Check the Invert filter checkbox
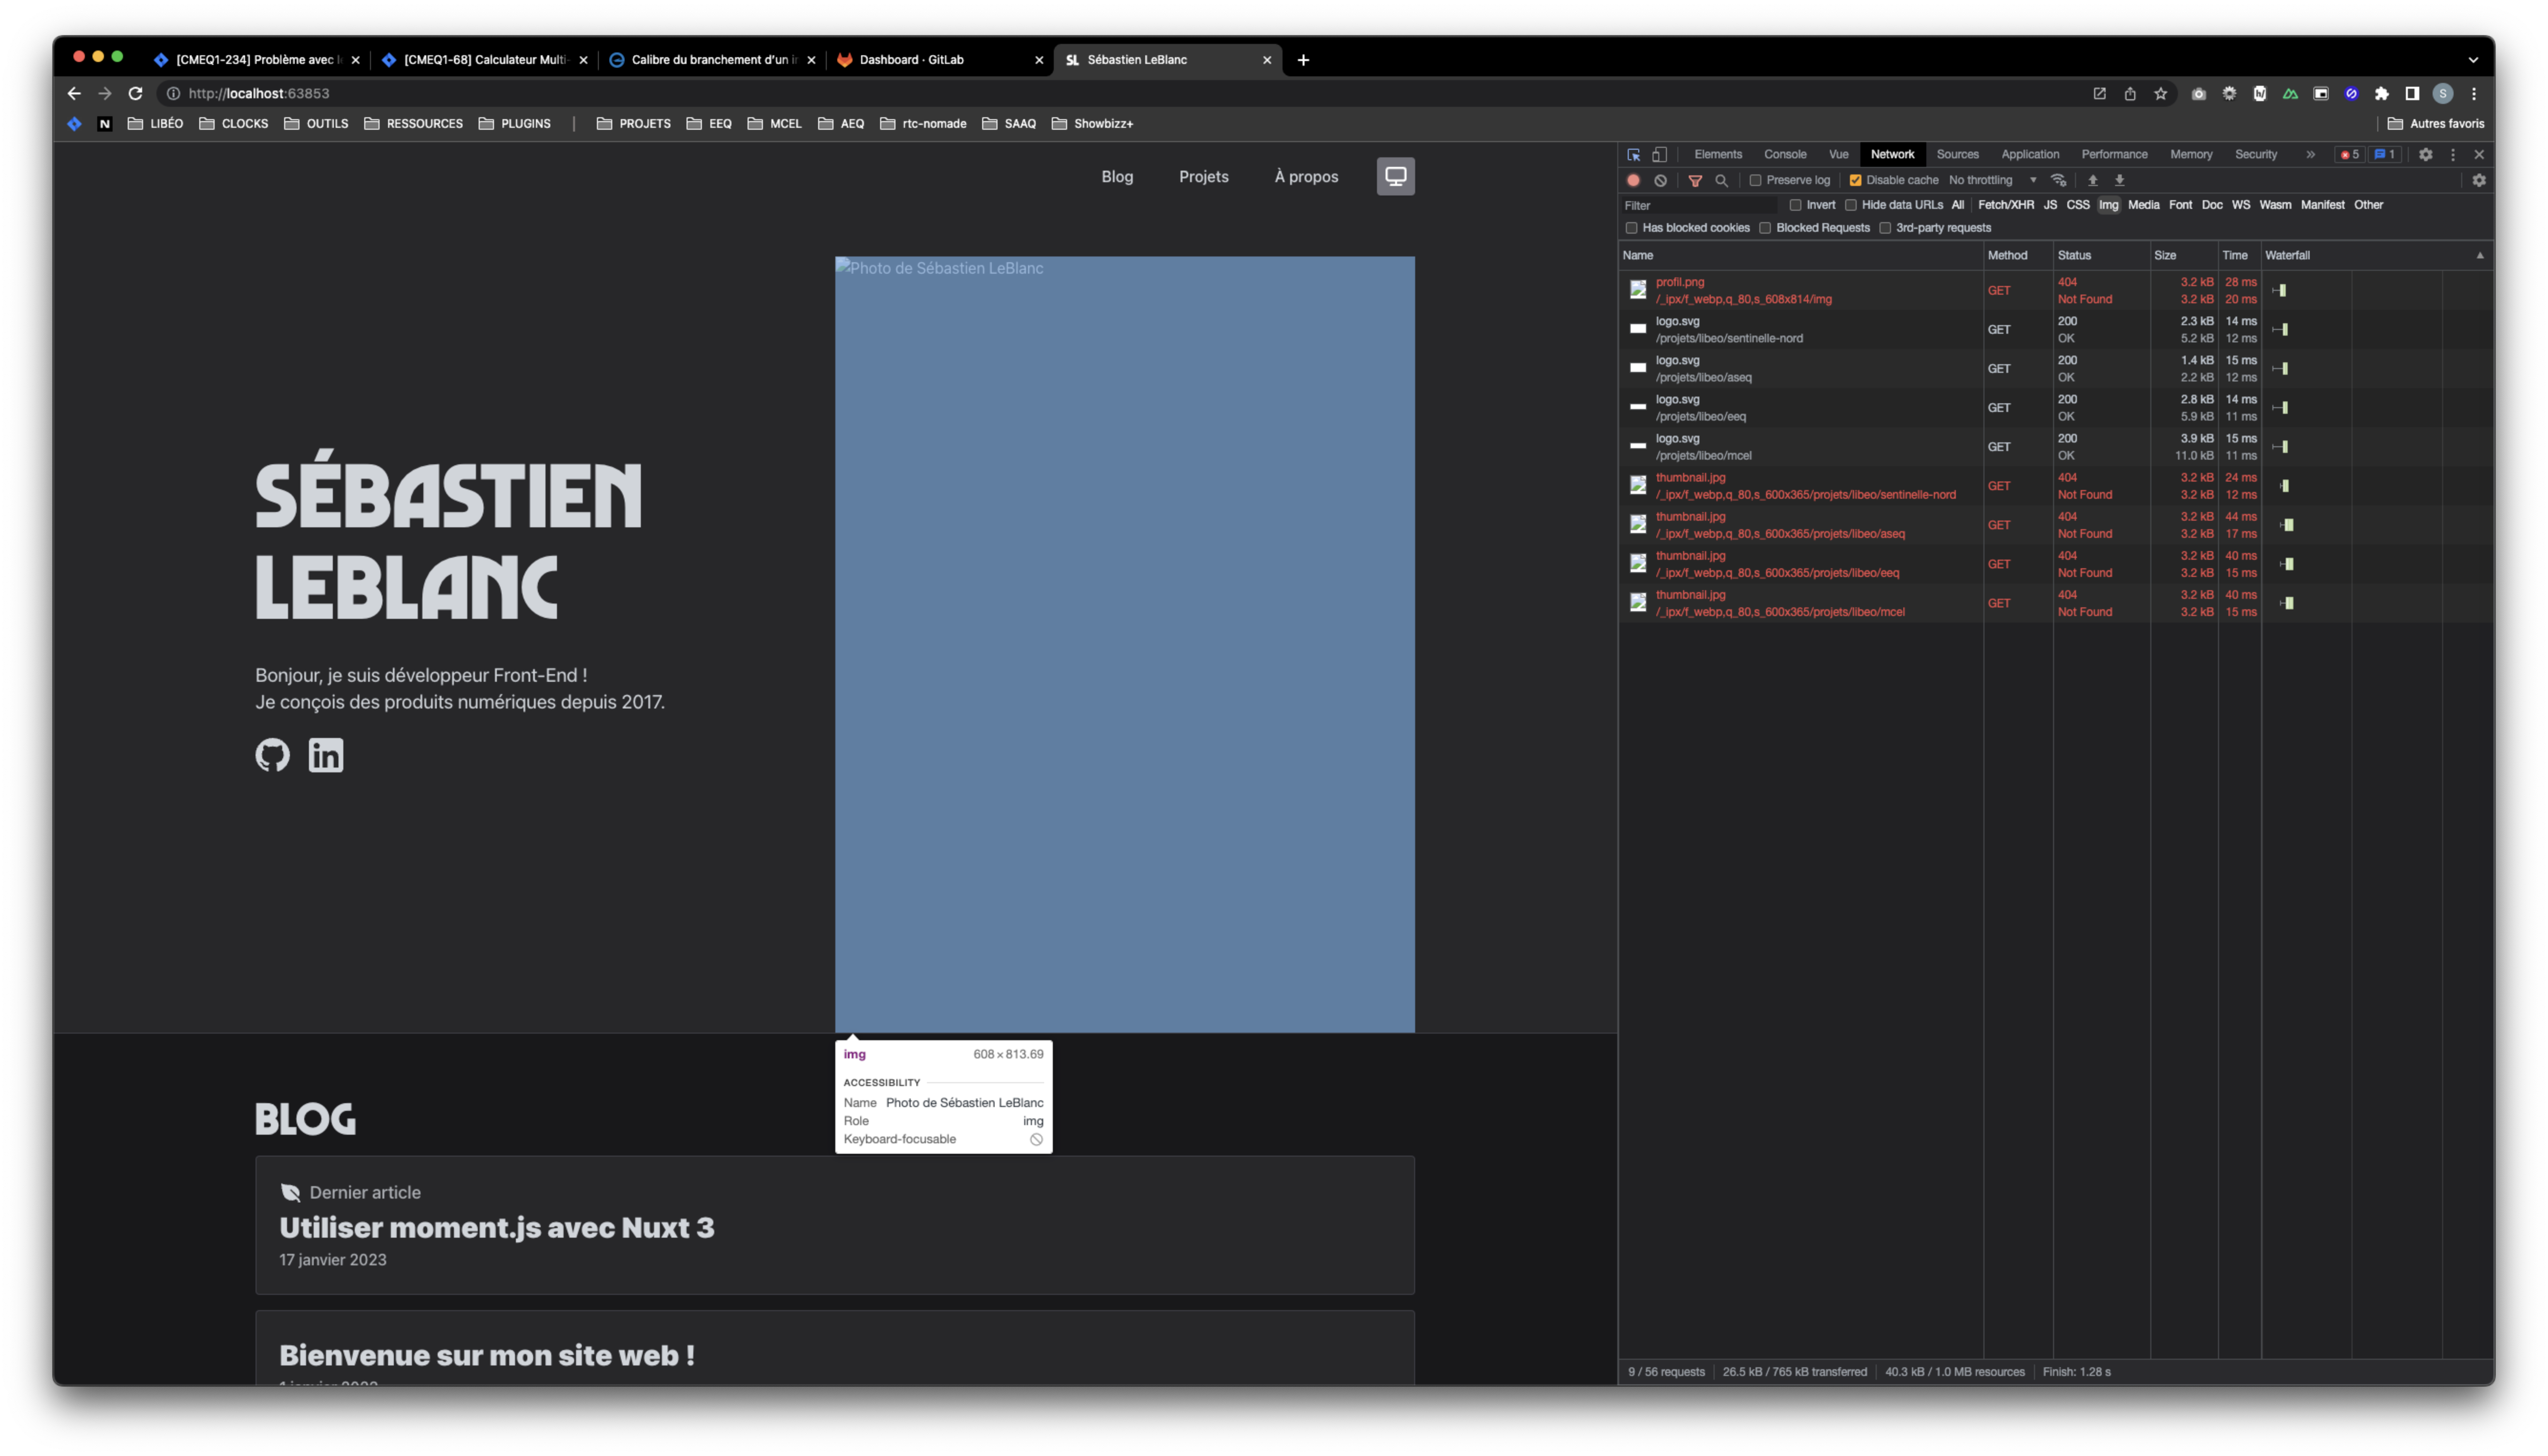The image size is (2548, 1456). tap(1795, 205)
